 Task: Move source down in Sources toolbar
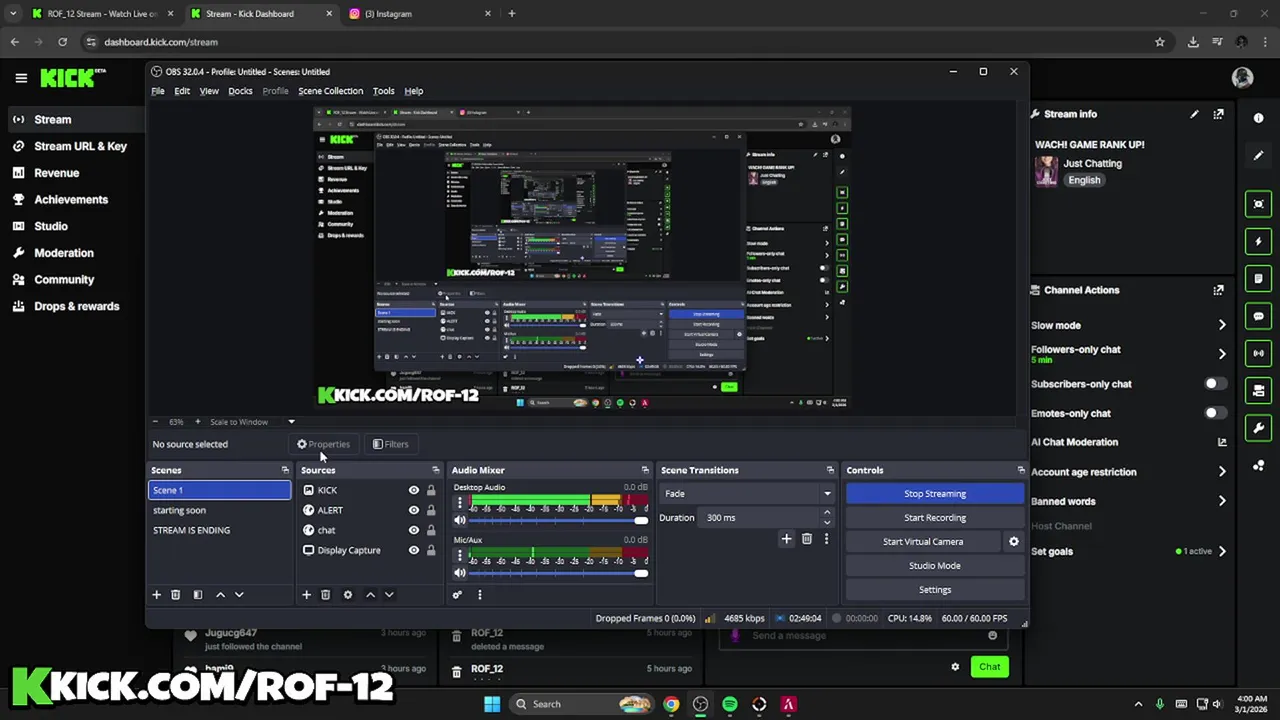(x=389, y=595)
